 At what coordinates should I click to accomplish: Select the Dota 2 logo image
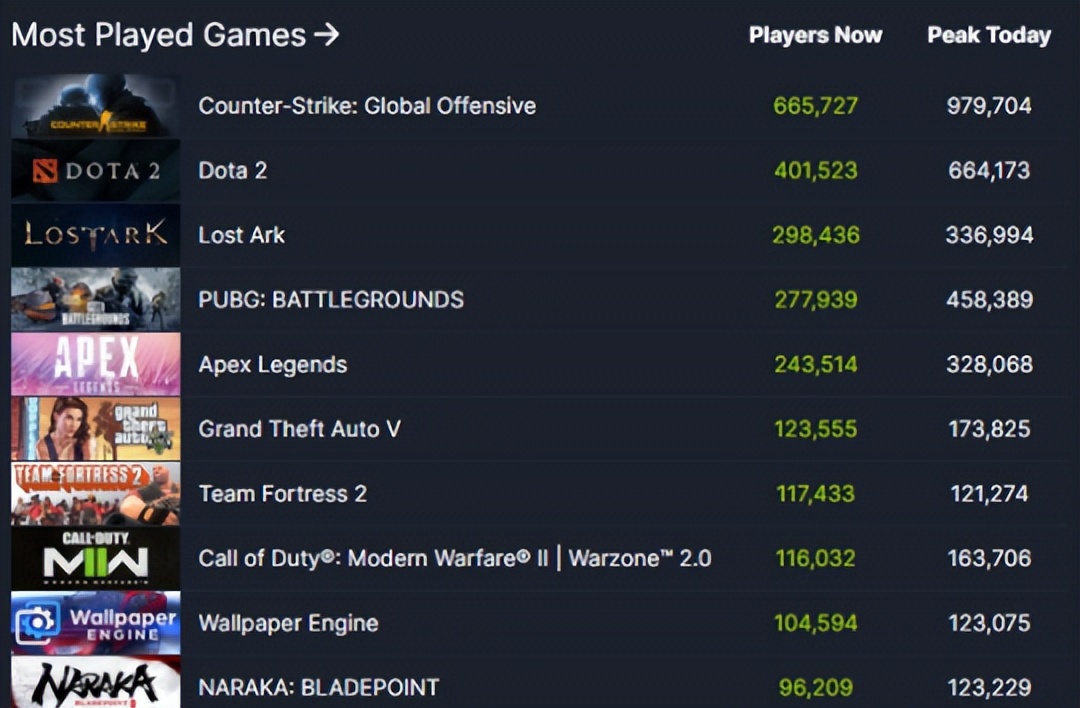pos(95,170)
